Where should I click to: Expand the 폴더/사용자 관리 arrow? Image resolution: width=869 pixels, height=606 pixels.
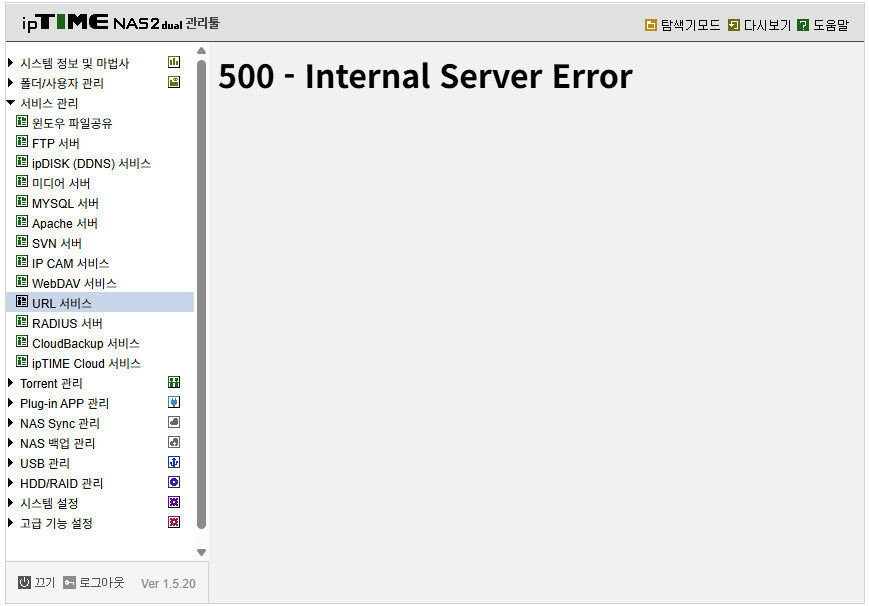(x=11, y=83)
